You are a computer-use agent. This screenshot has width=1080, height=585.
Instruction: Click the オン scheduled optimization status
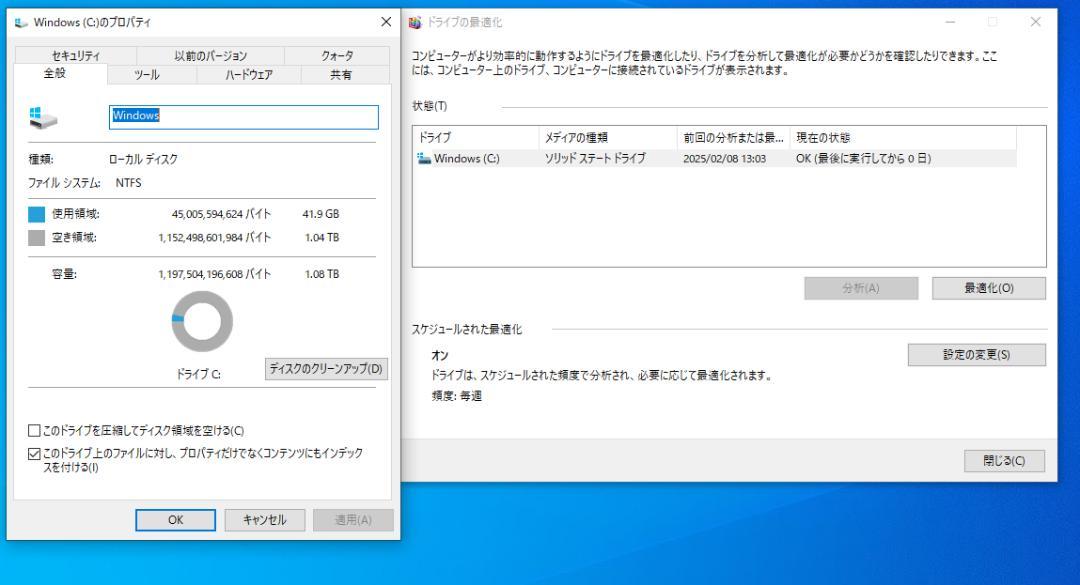[x=439, y=356]
